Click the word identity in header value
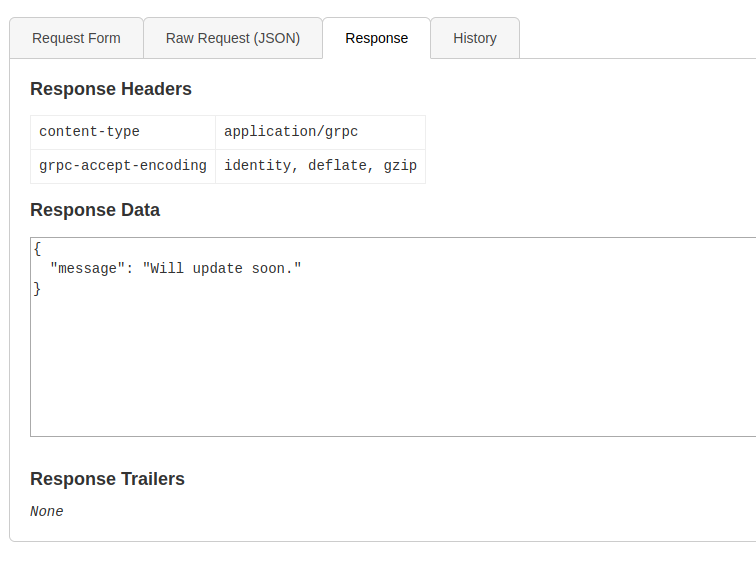 click(258, 166)
